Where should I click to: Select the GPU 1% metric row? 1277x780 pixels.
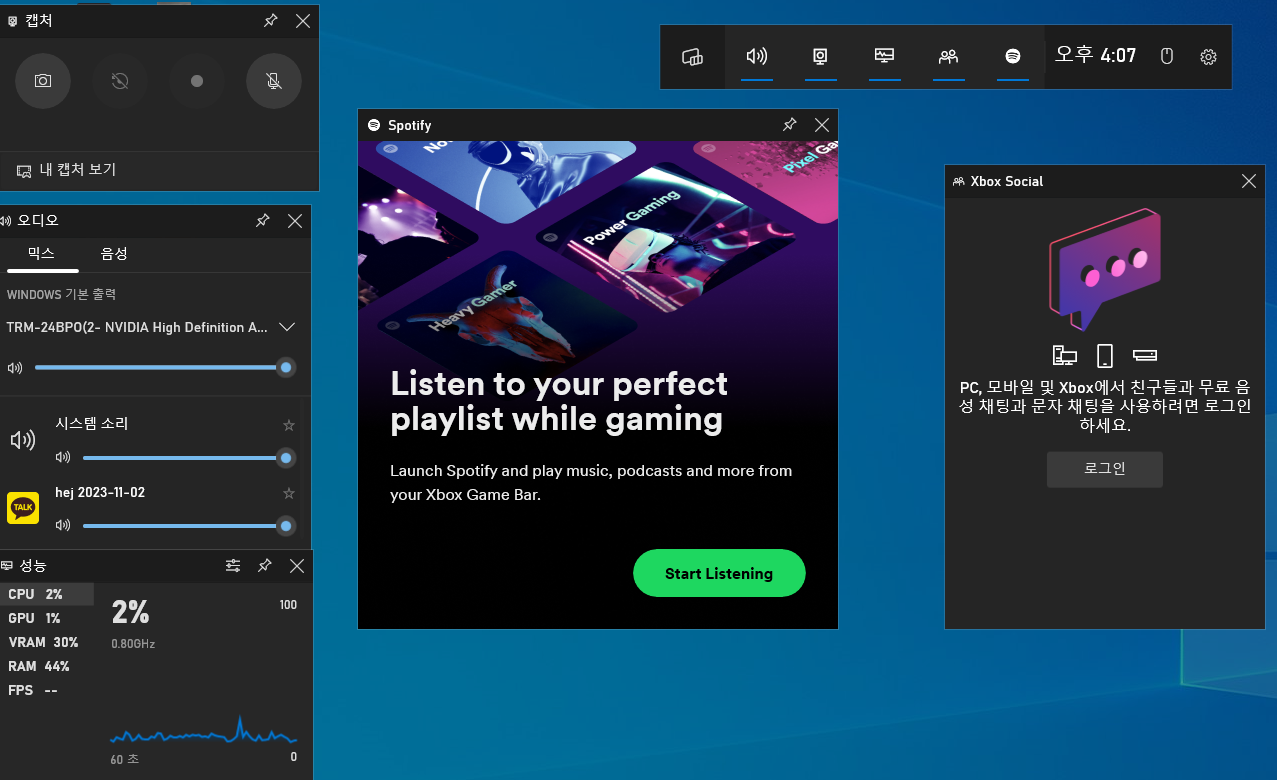[x=47, y=618]
